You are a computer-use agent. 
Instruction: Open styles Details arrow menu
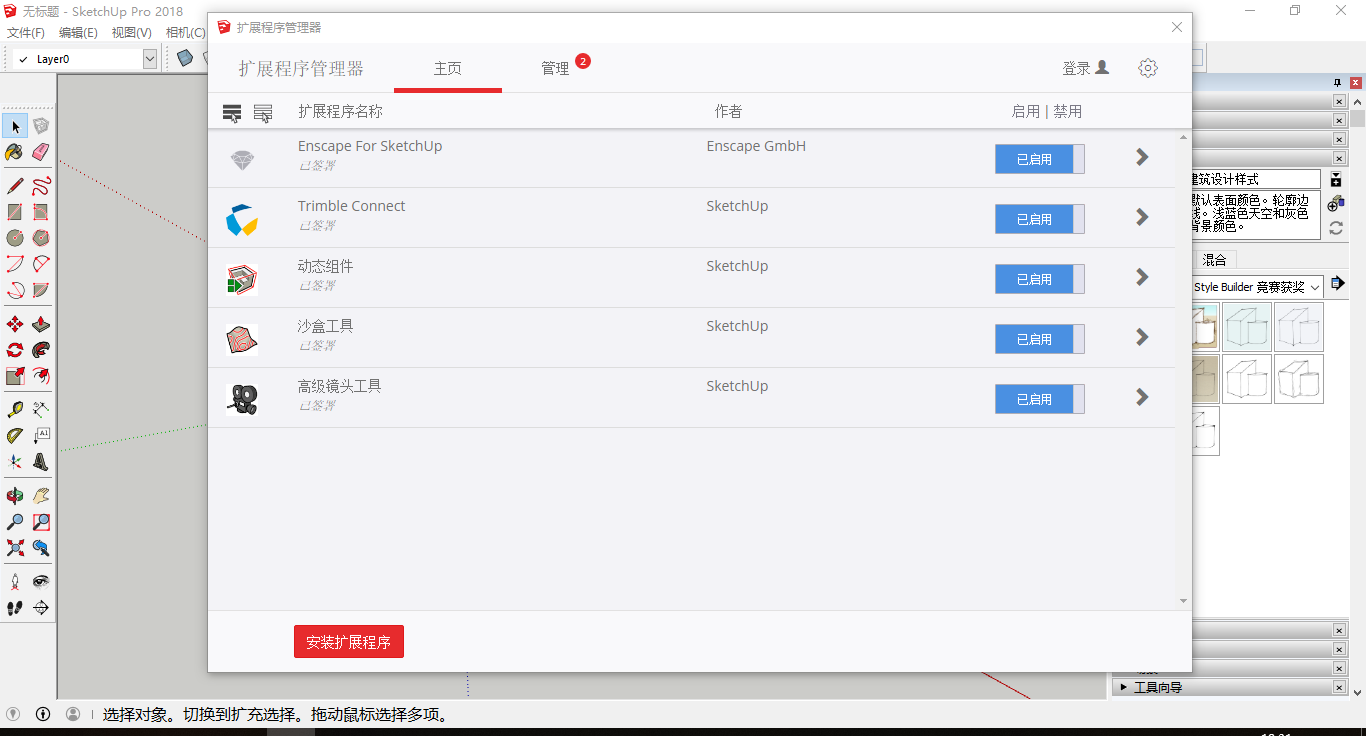tap(1338, 284)
